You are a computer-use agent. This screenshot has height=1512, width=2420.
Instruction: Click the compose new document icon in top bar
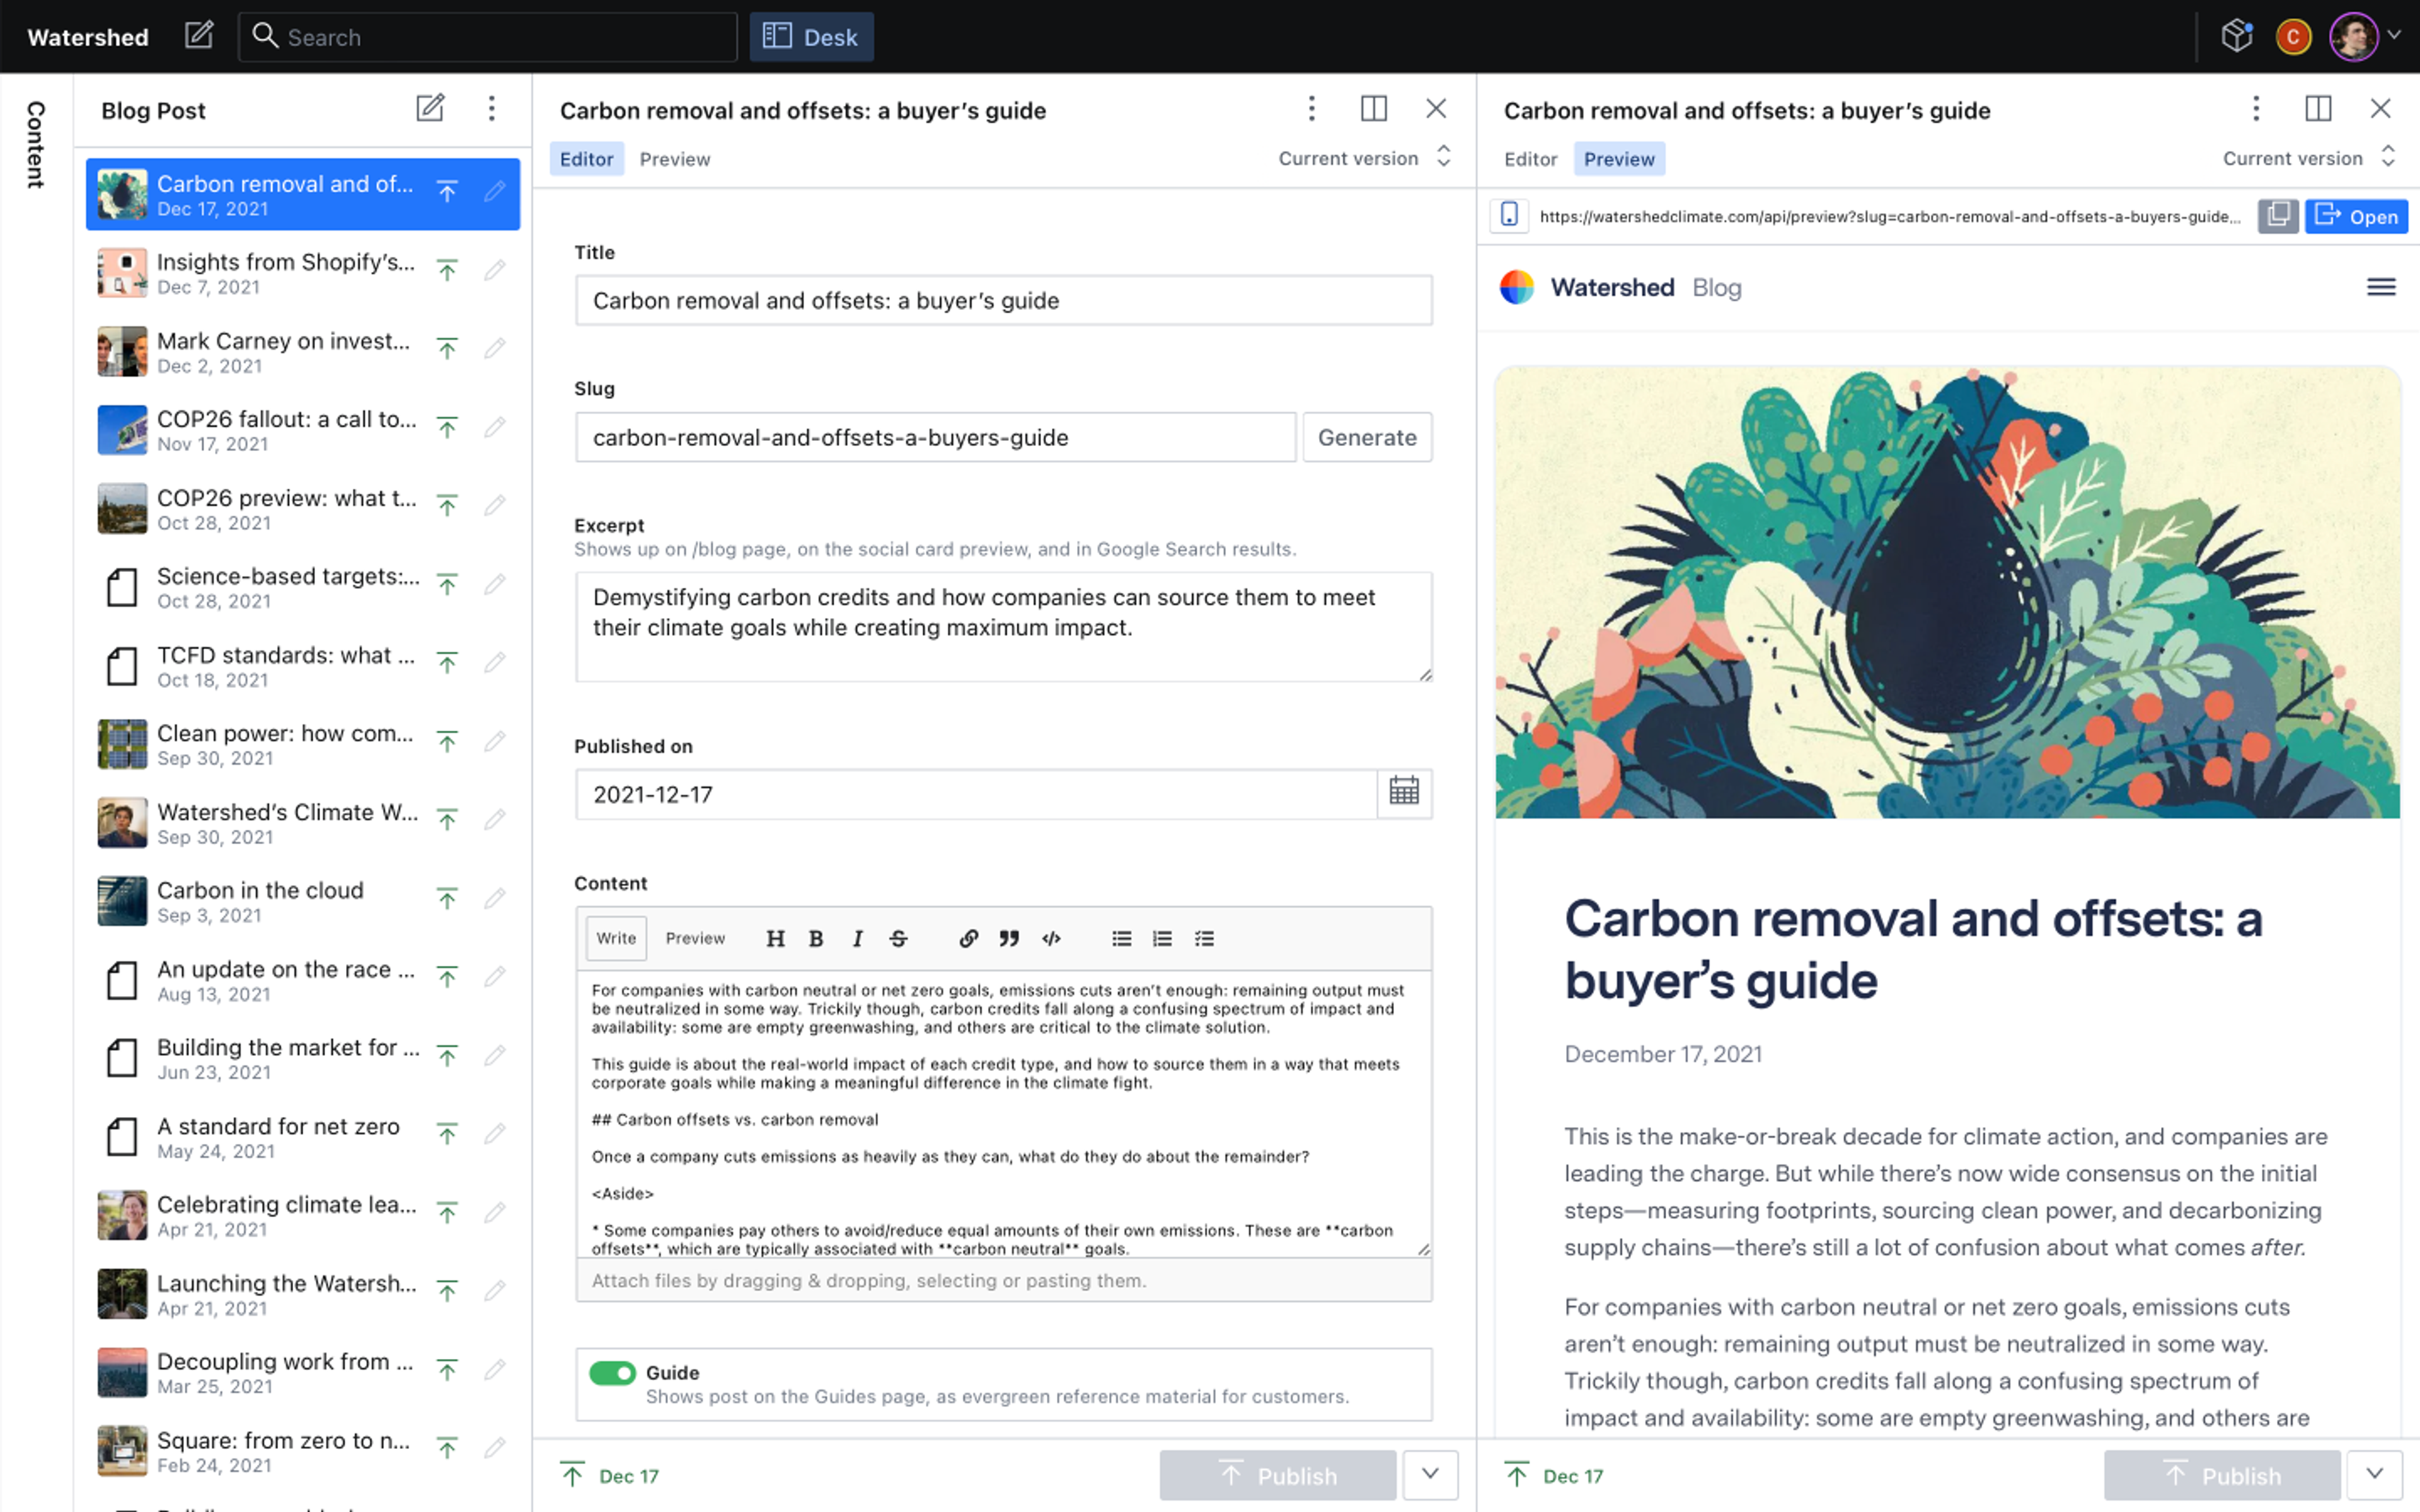pos(199,37)
